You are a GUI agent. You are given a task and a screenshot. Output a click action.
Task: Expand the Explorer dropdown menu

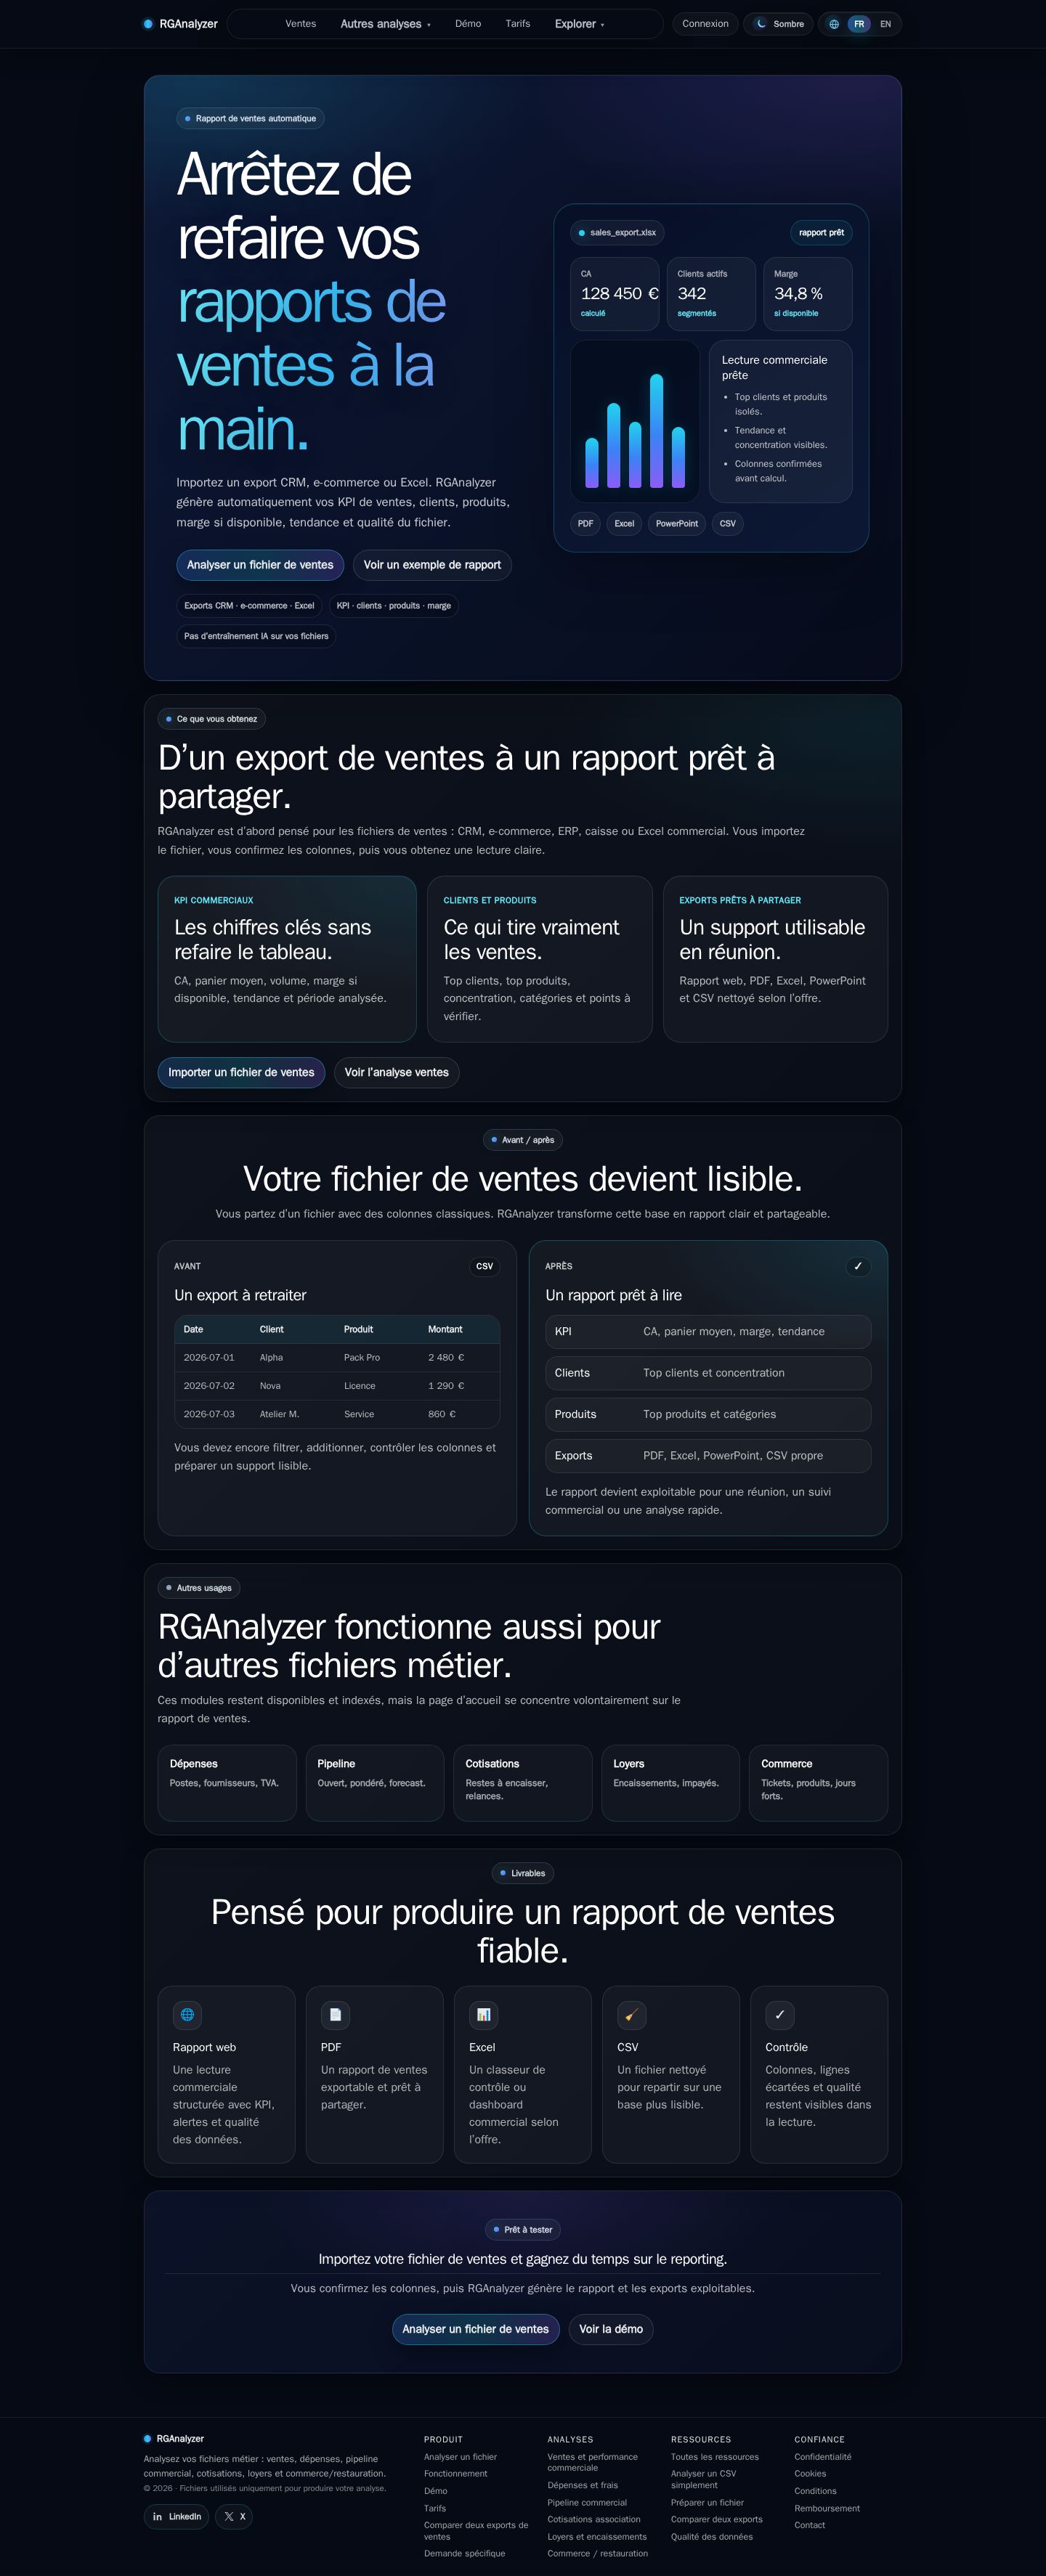580,24
